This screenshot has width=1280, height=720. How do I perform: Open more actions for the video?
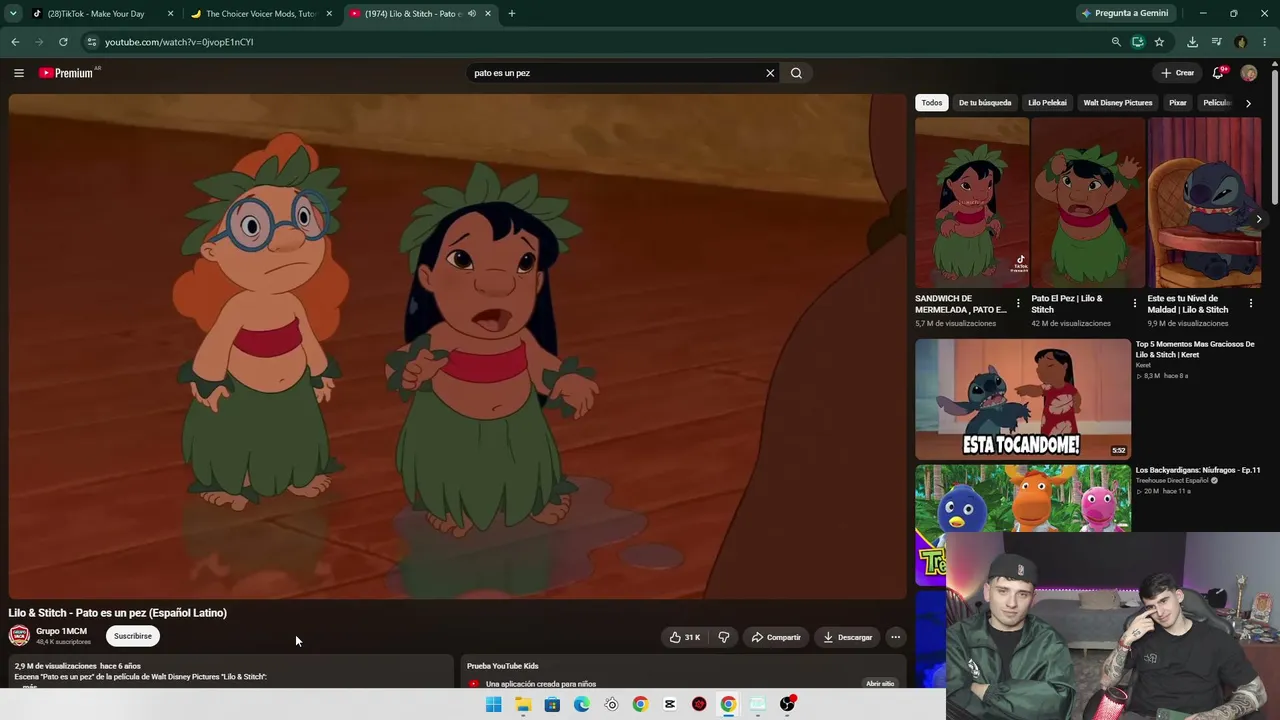point(895,637)
